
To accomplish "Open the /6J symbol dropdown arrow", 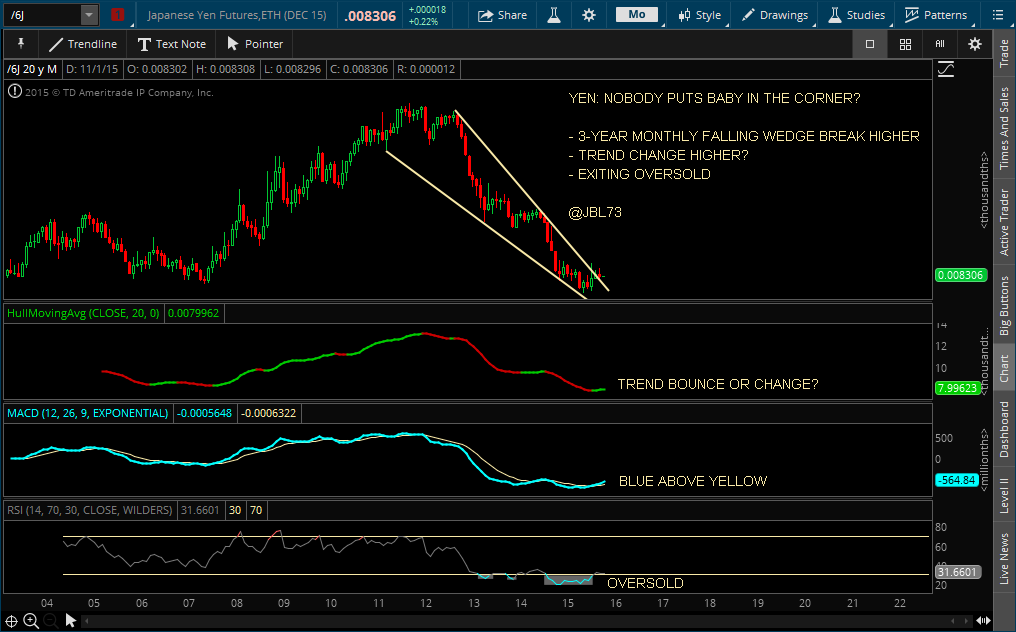I will click(89, 14).
